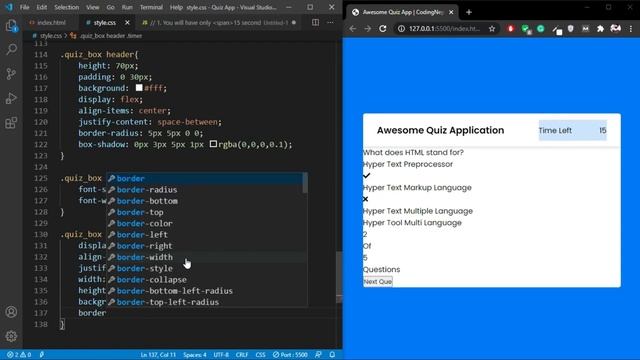Click the browser profile avatar

[616, 29]
